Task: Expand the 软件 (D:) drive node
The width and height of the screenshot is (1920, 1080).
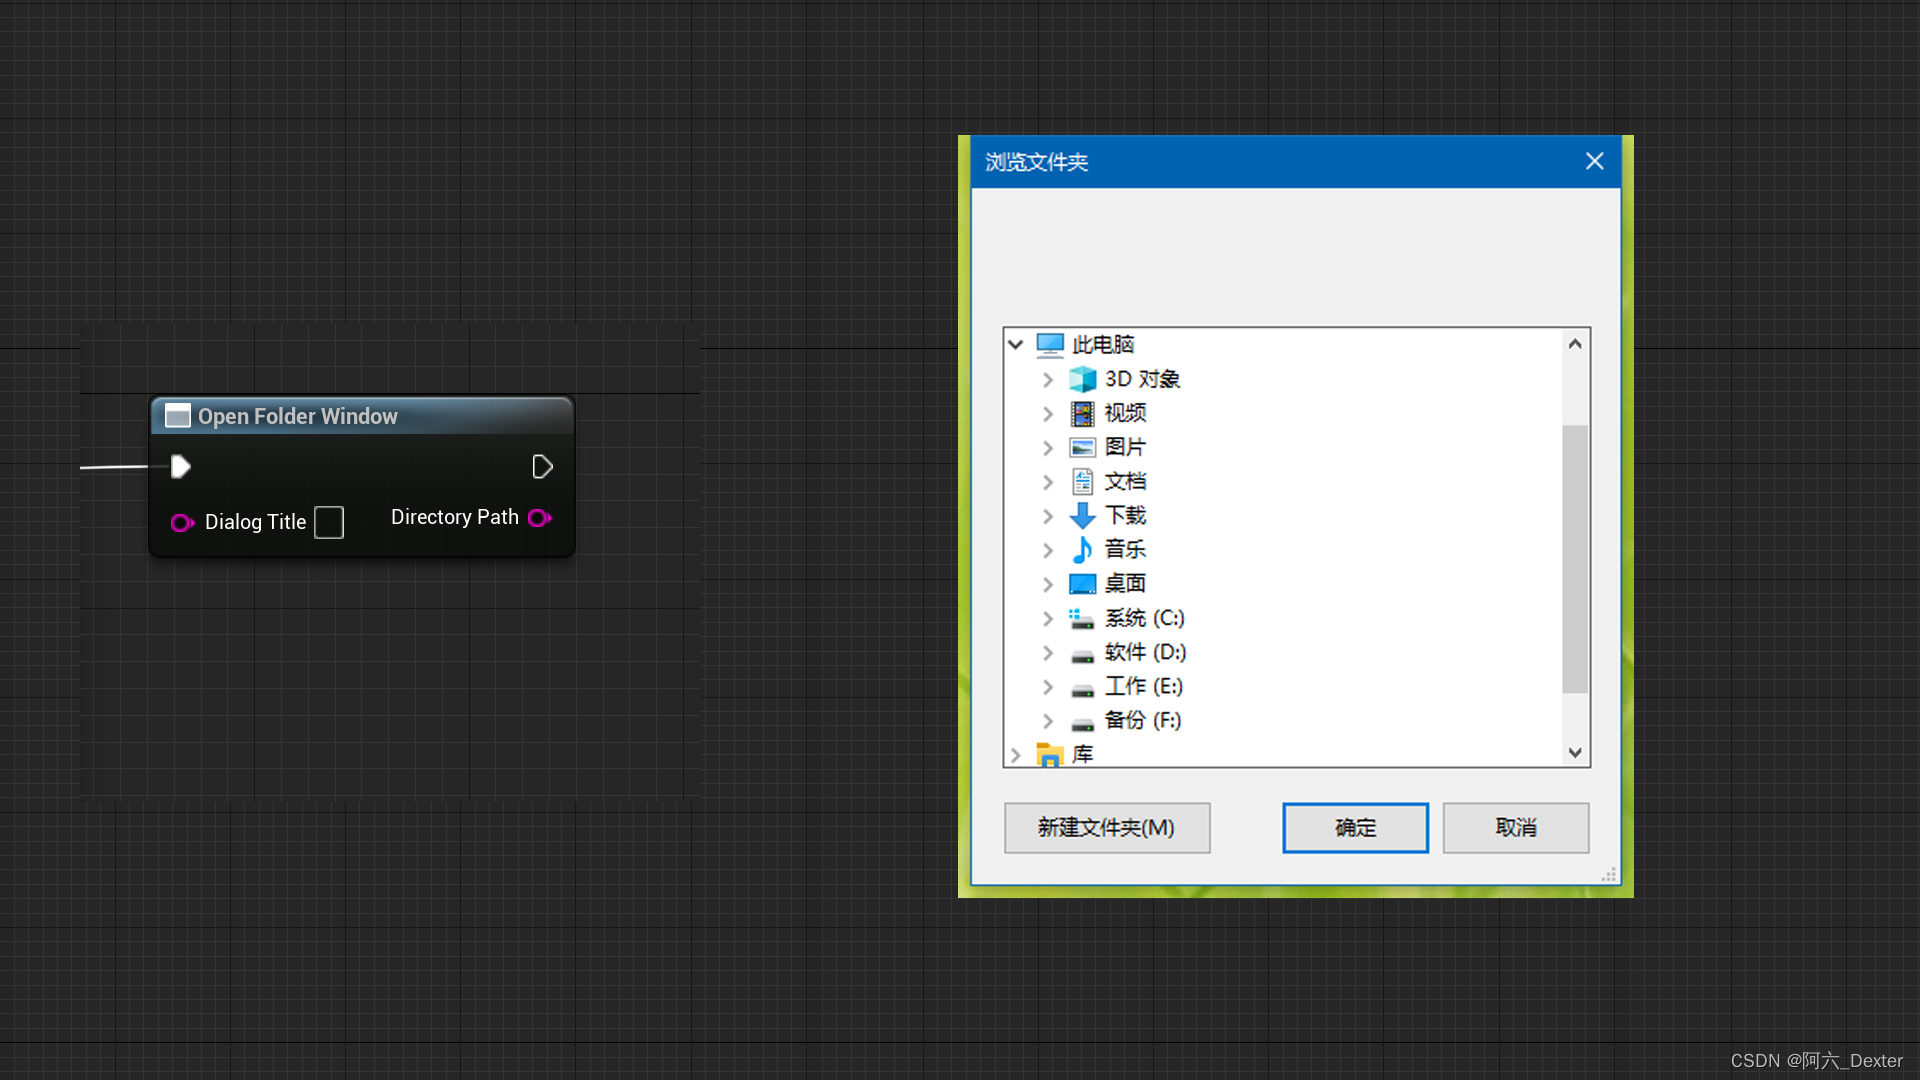Action: tap(1047, 652)
